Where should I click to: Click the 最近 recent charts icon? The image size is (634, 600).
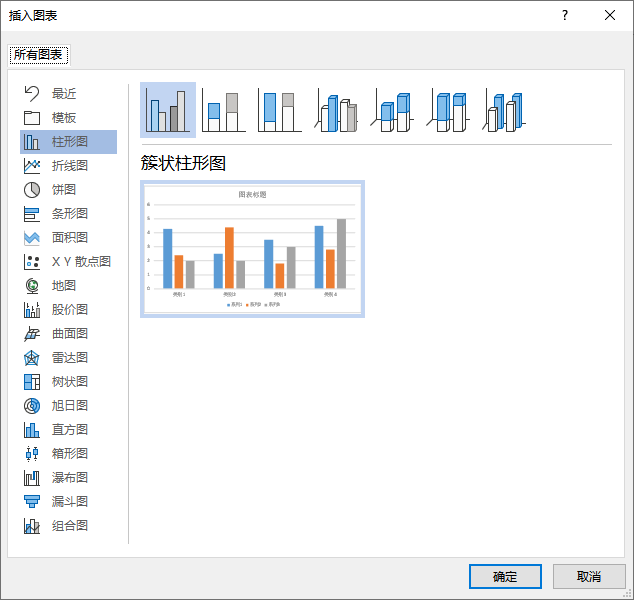(32, 94)
